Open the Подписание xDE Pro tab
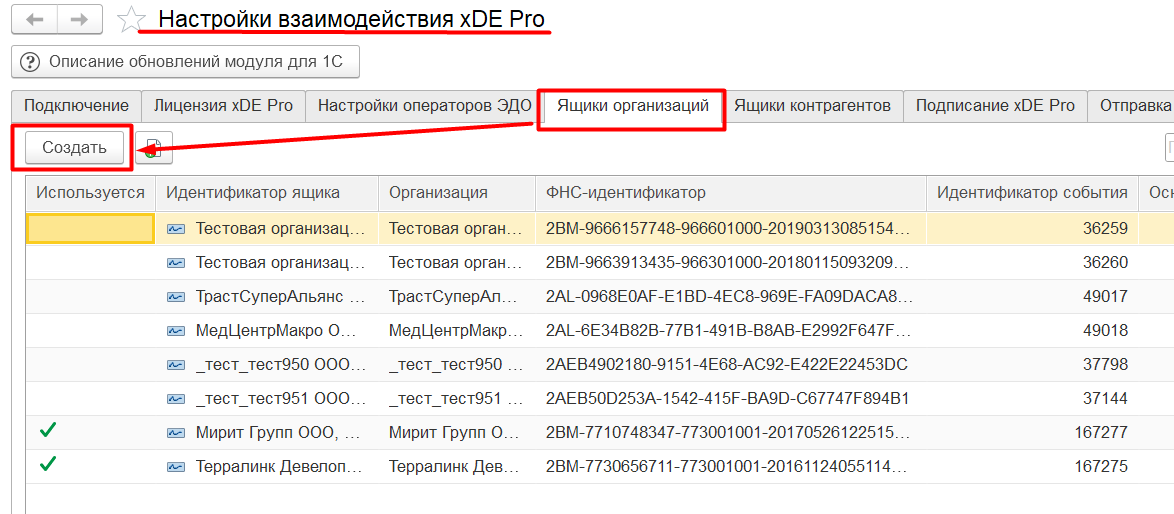1174x514 pixels. click(x=995, y=106)
